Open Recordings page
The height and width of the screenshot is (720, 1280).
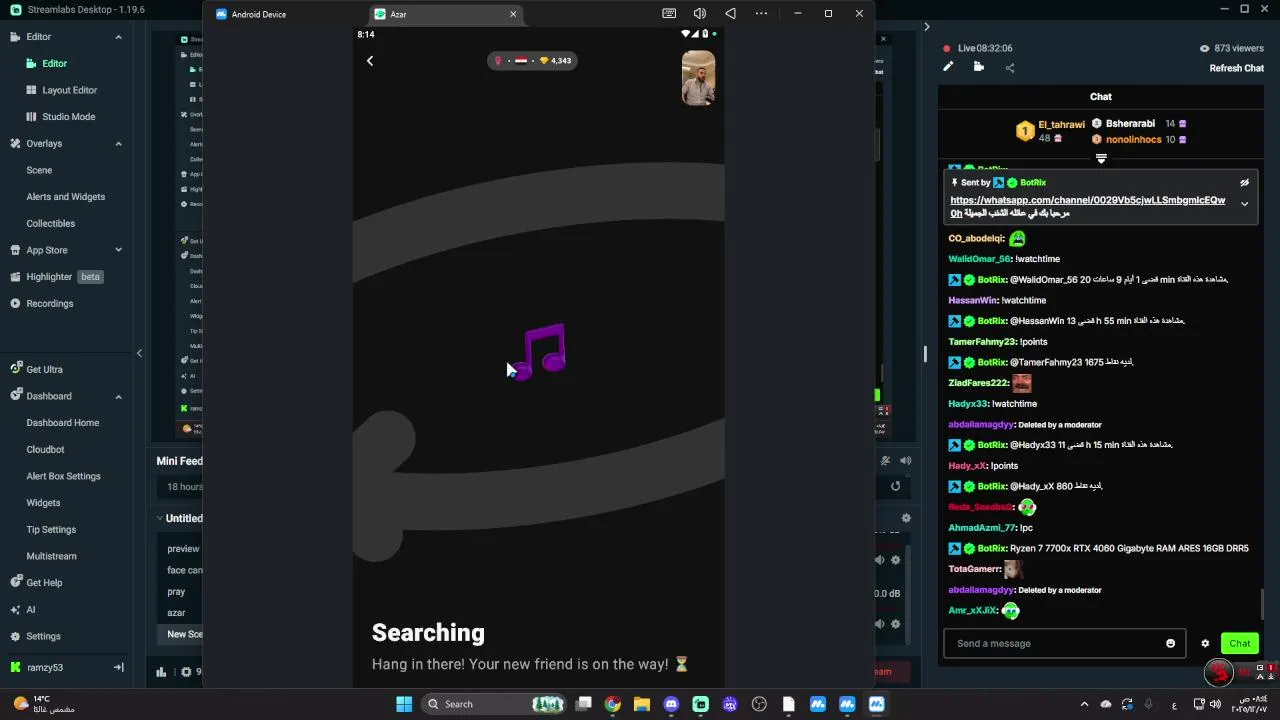(50, 303)
